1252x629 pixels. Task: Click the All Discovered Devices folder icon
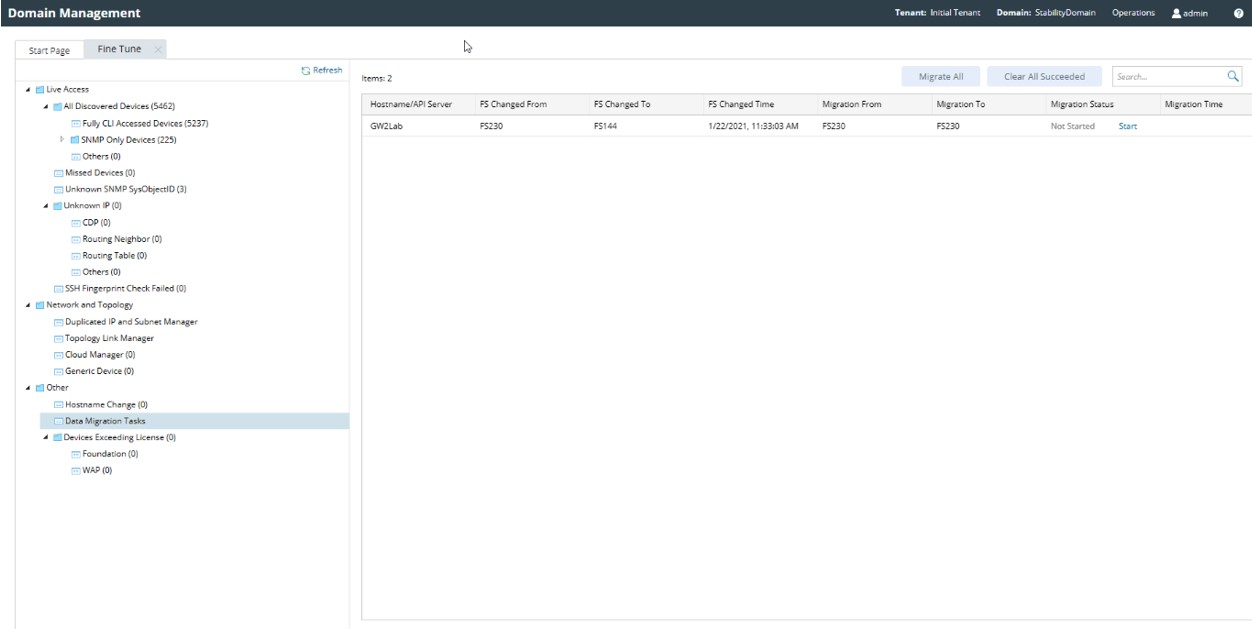tap(57, 106)
